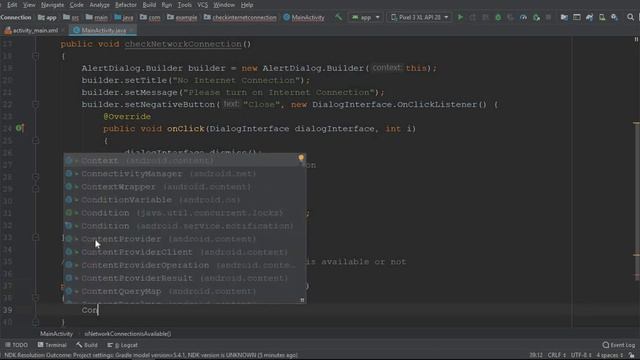
Task: Click the cursor position 39:12 in status bar
Action: click(x=536, y=355)
